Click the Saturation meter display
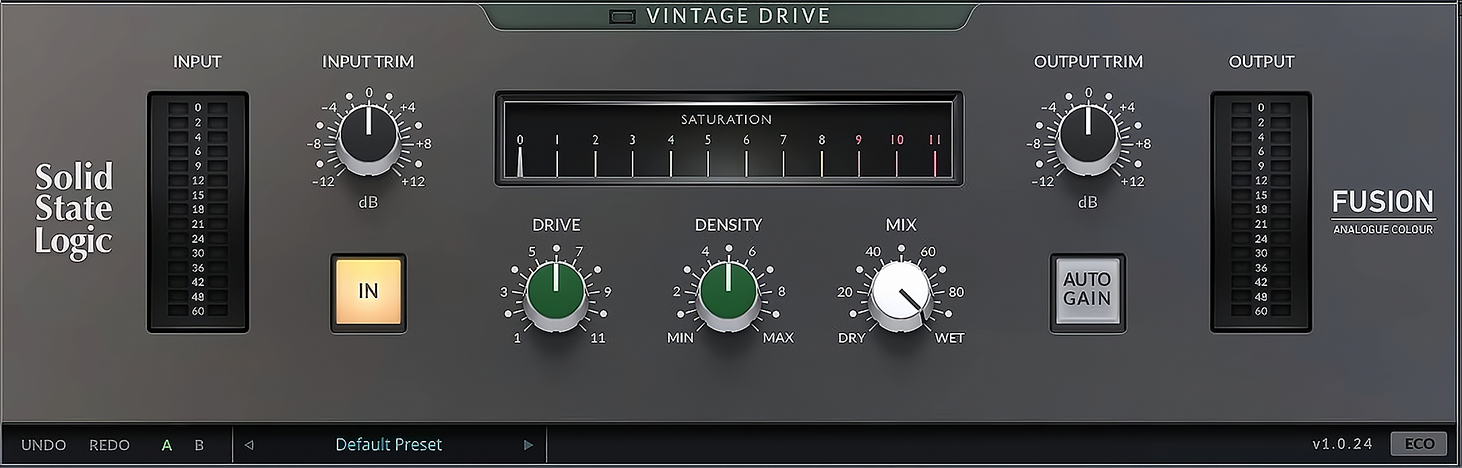 pyautogui.click(x=728, y=139)
